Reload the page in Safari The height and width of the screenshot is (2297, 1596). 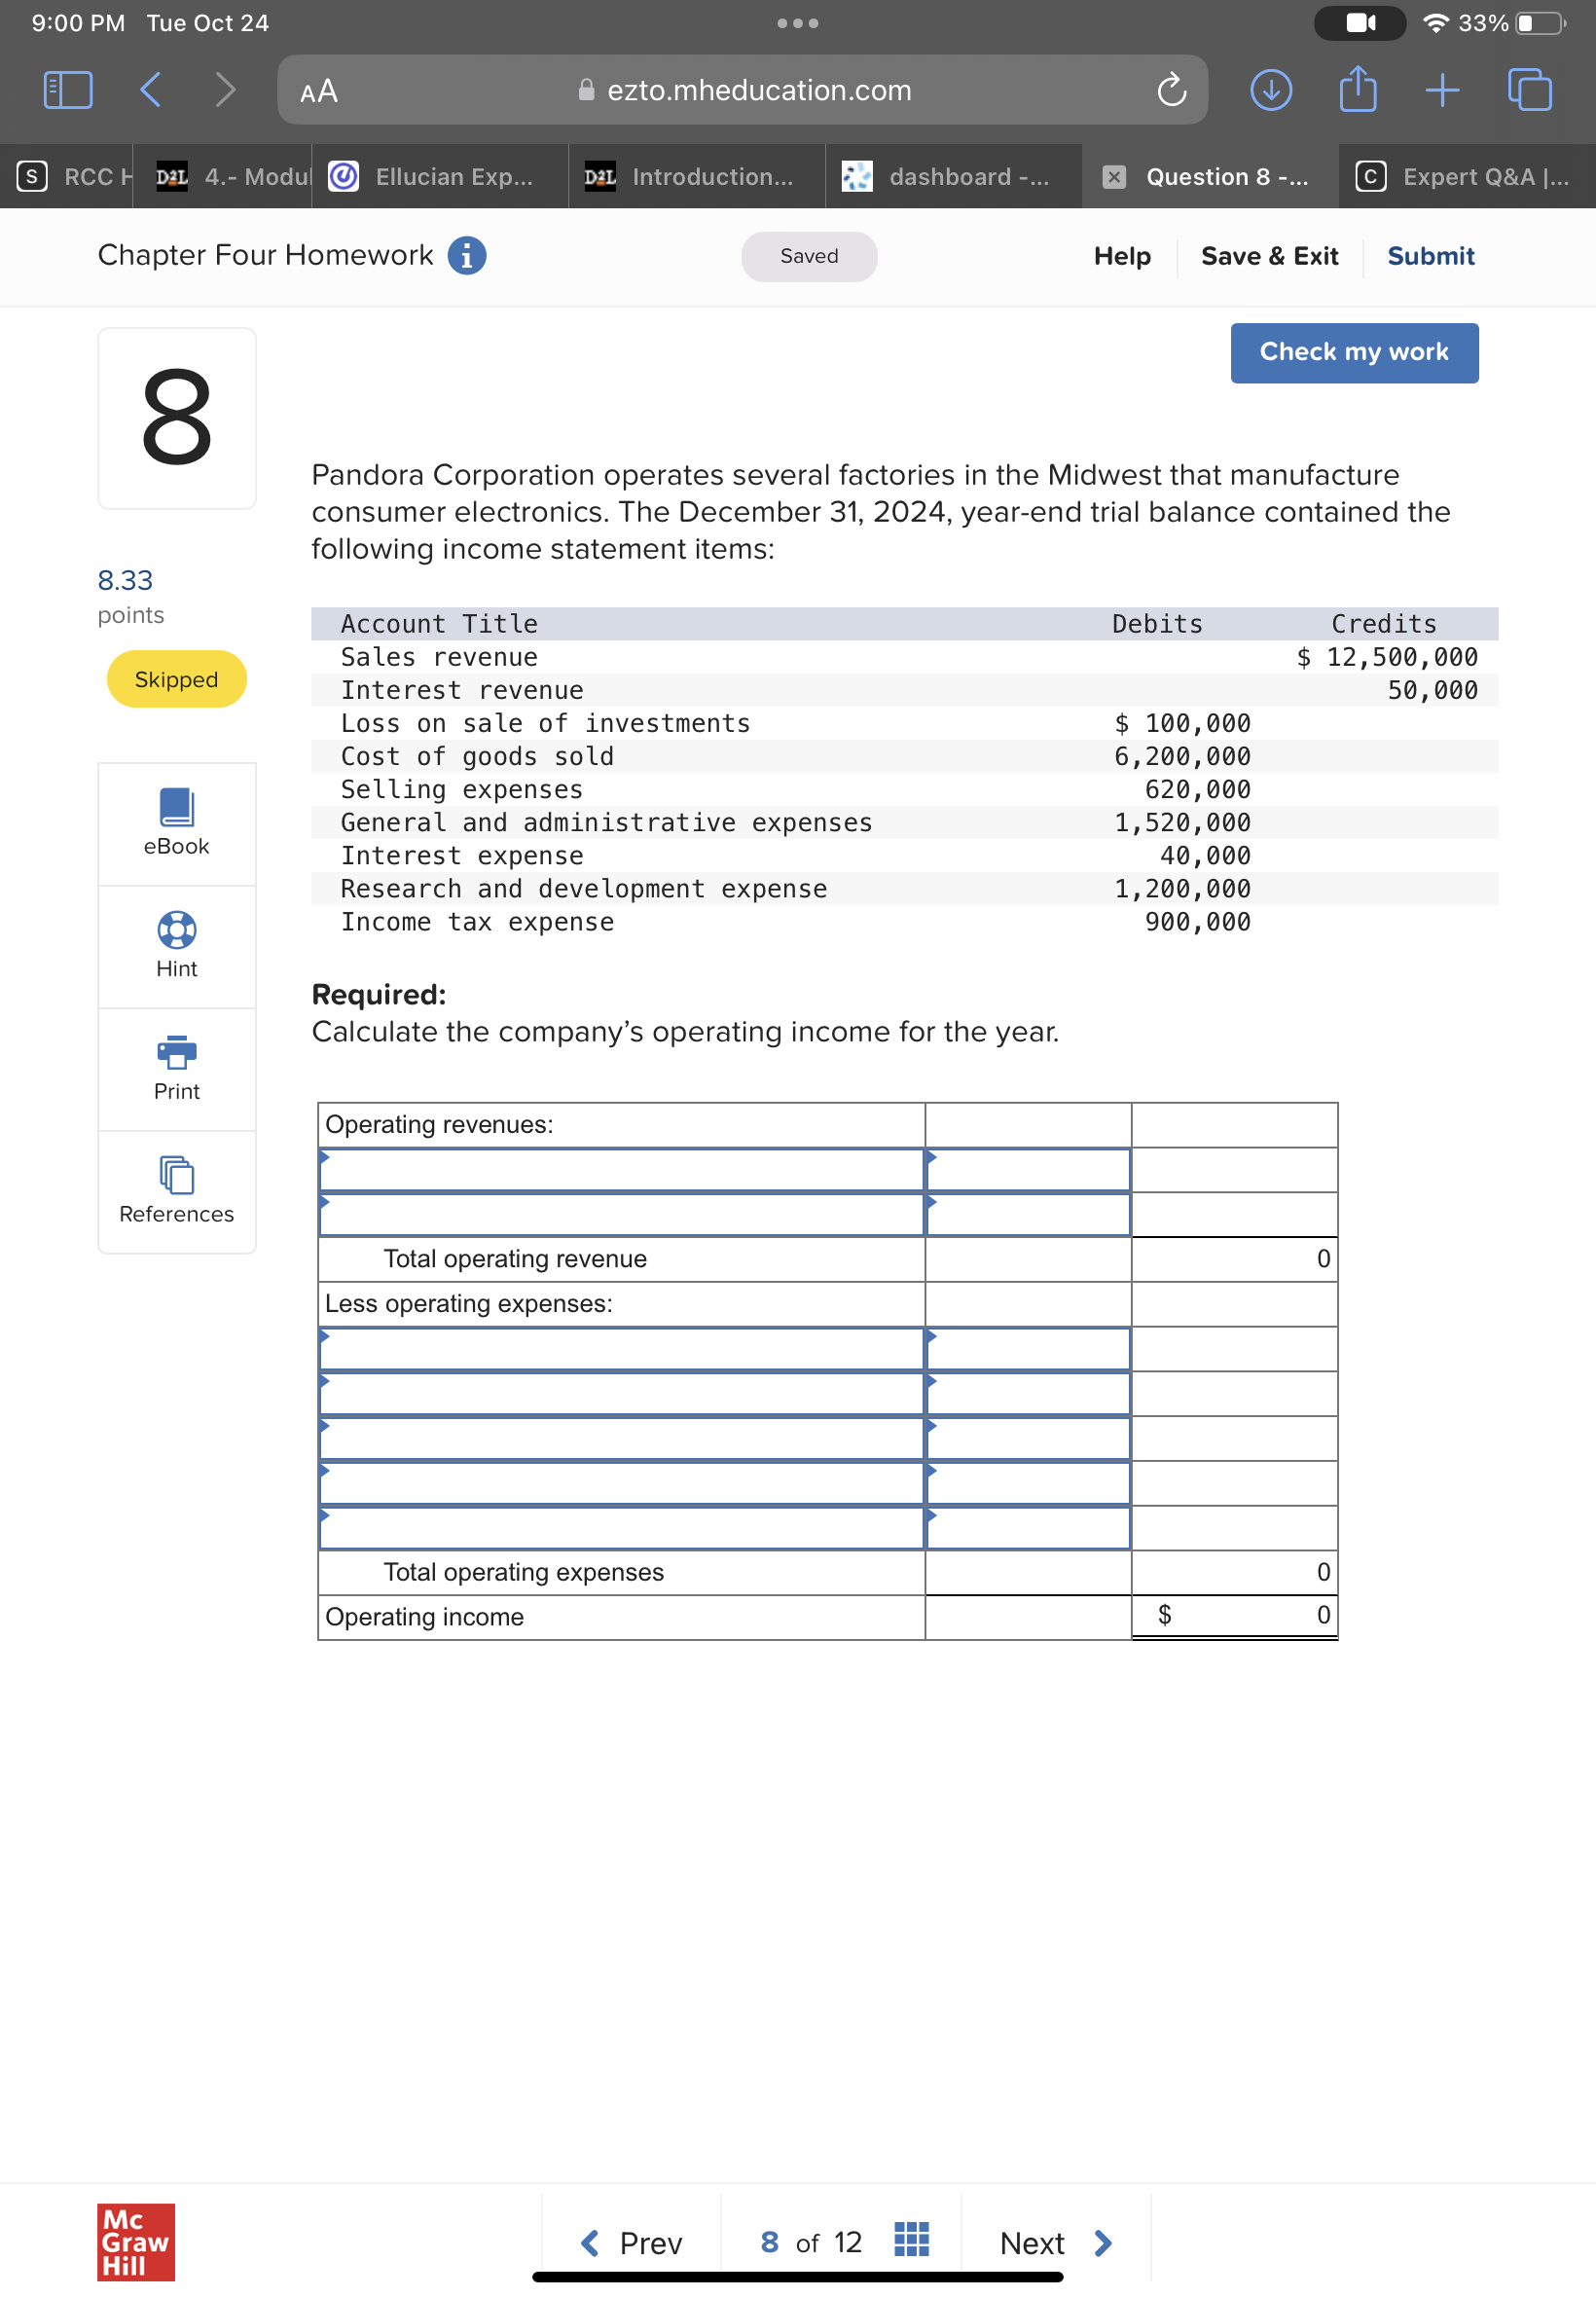(1170, 89)
